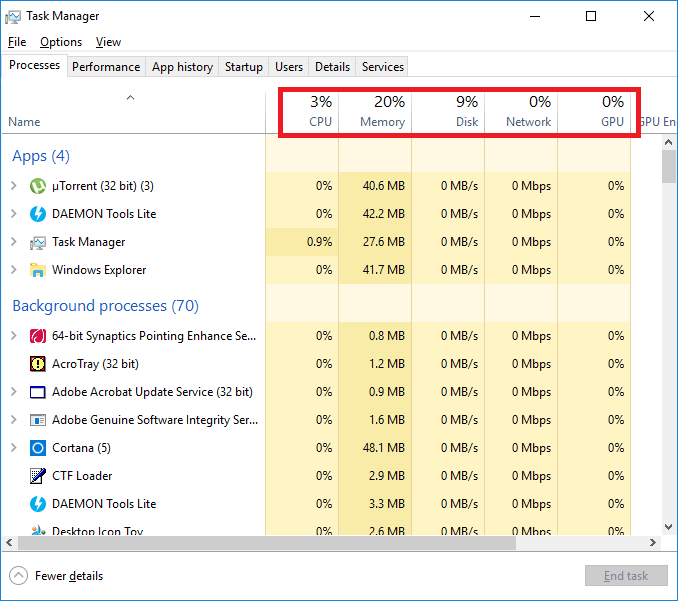Click Cortana's 48.1 MB memory value
Screen dimensions: 678x601
click(x=384, y=448)
